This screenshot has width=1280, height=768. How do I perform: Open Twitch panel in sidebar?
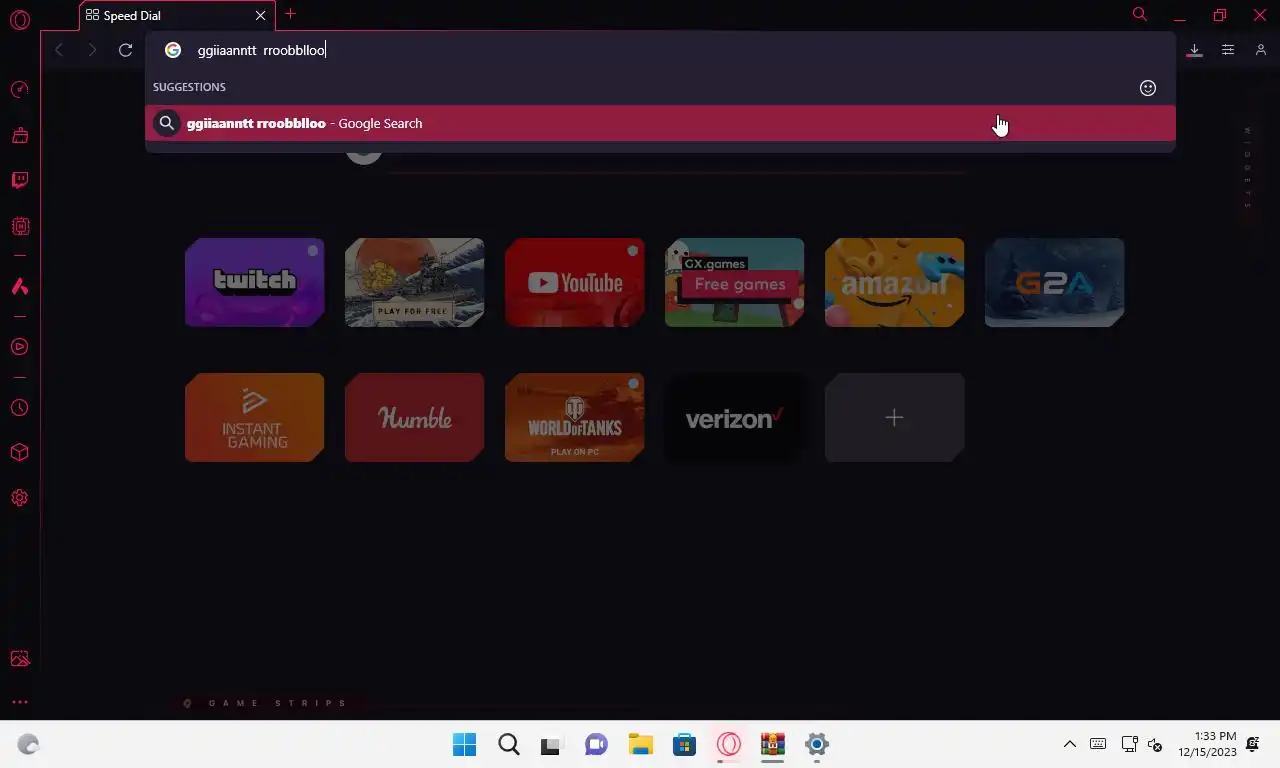(x=20, y=181)
